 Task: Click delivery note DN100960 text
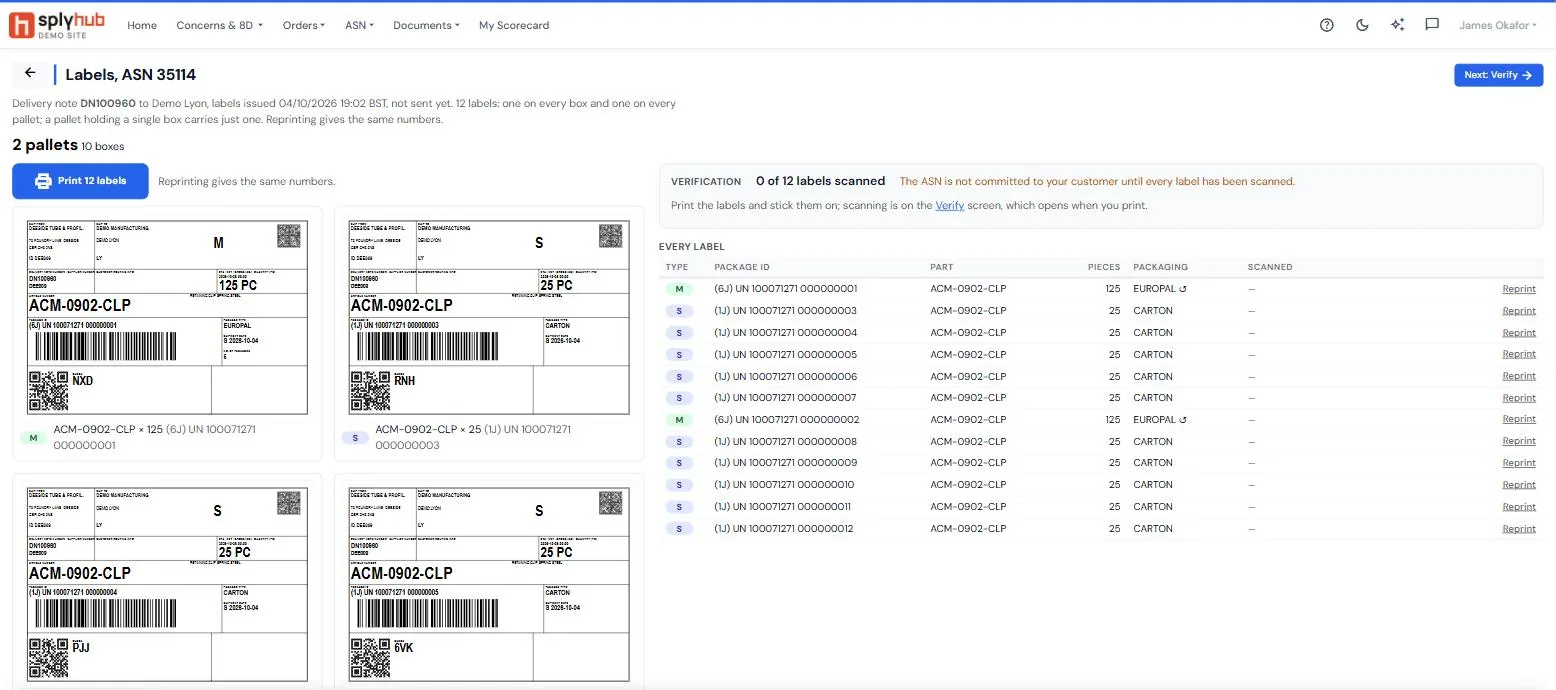(108, 103)
